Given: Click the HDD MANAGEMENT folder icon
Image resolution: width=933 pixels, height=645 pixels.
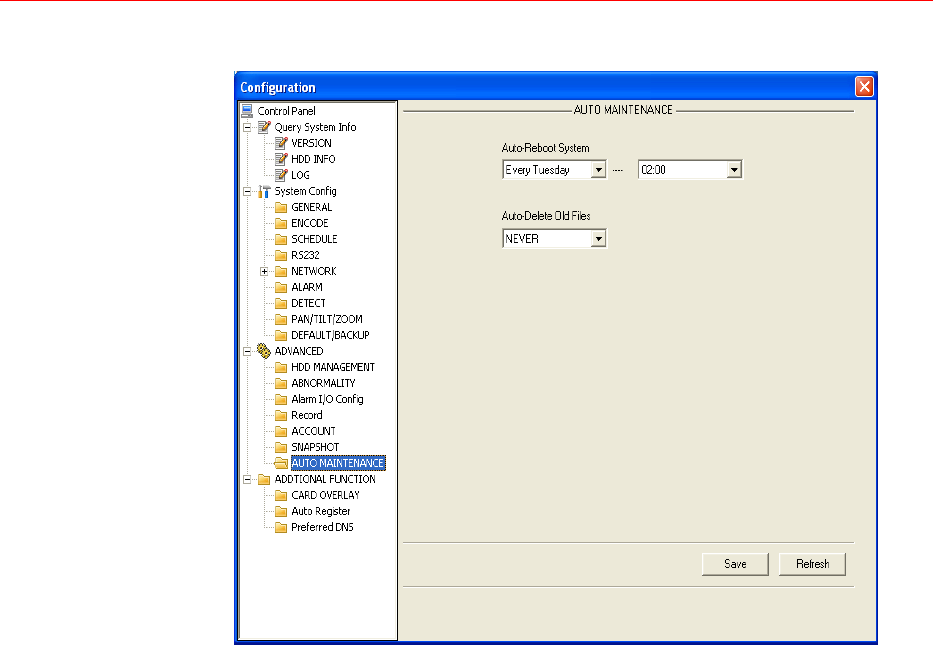Looking at the screenshot, I should [281, 368].
